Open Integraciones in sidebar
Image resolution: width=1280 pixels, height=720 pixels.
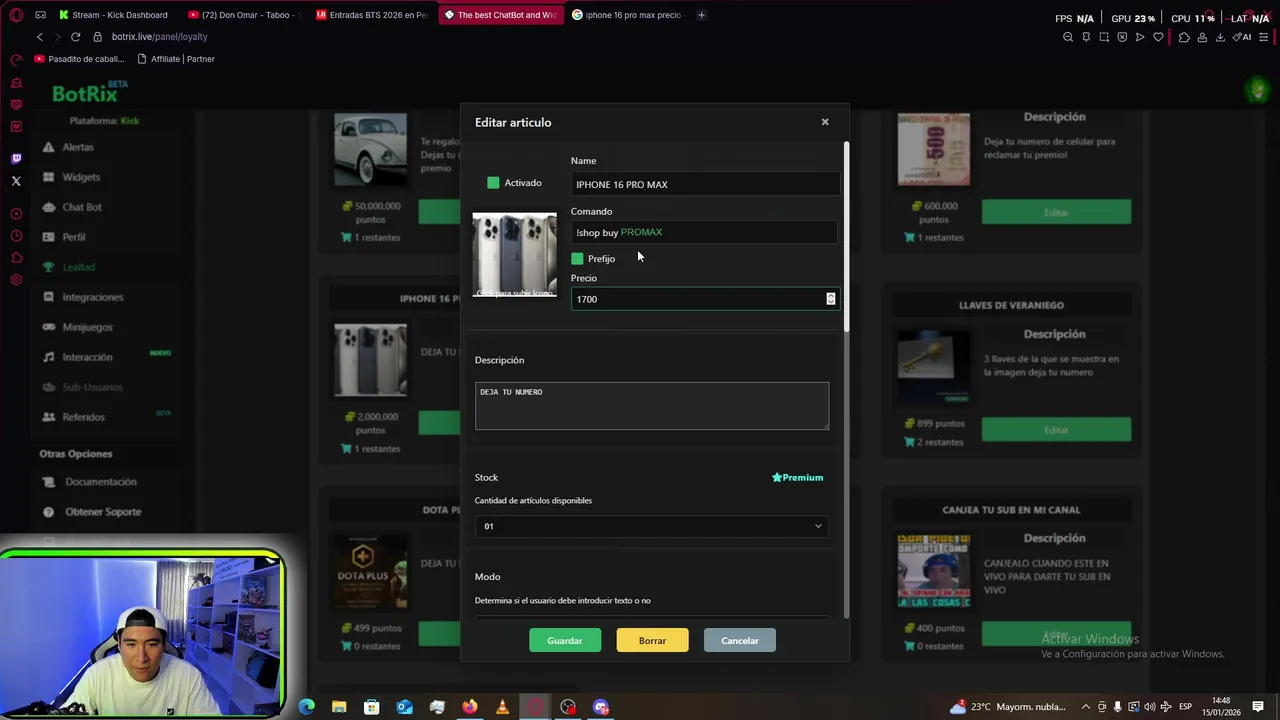(x=93, y=297)
